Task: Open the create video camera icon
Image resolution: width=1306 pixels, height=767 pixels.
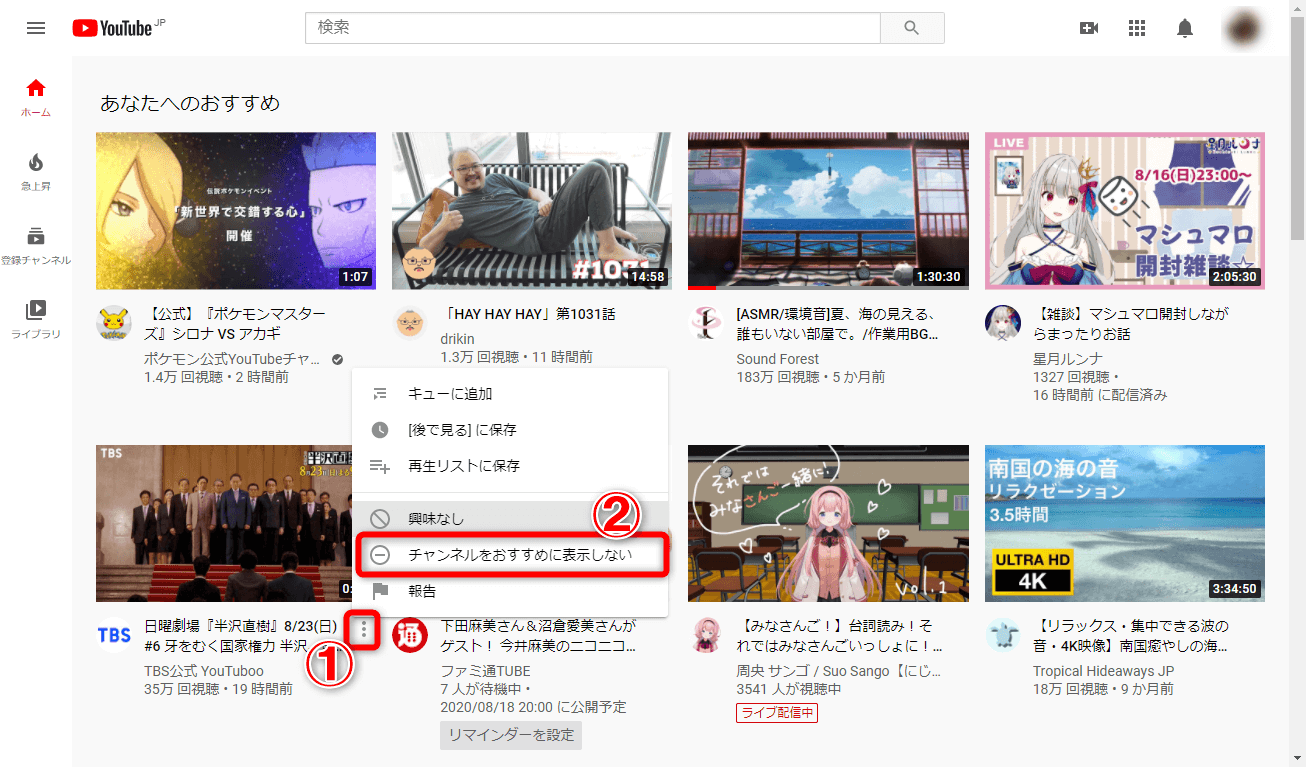Action: coord(1089,28)
